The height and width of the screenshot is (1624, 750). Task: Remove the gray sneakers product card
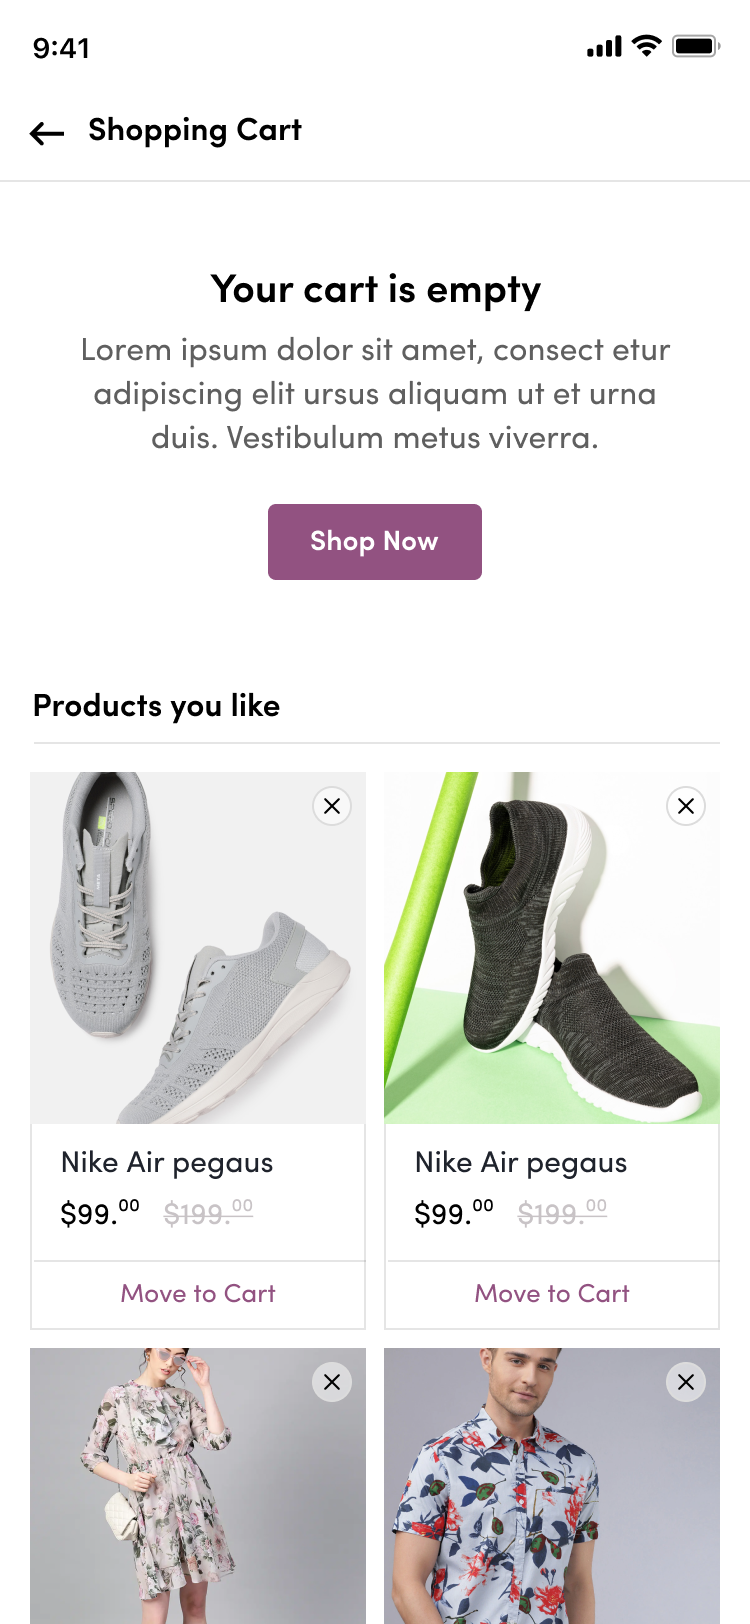click(332, 806)
